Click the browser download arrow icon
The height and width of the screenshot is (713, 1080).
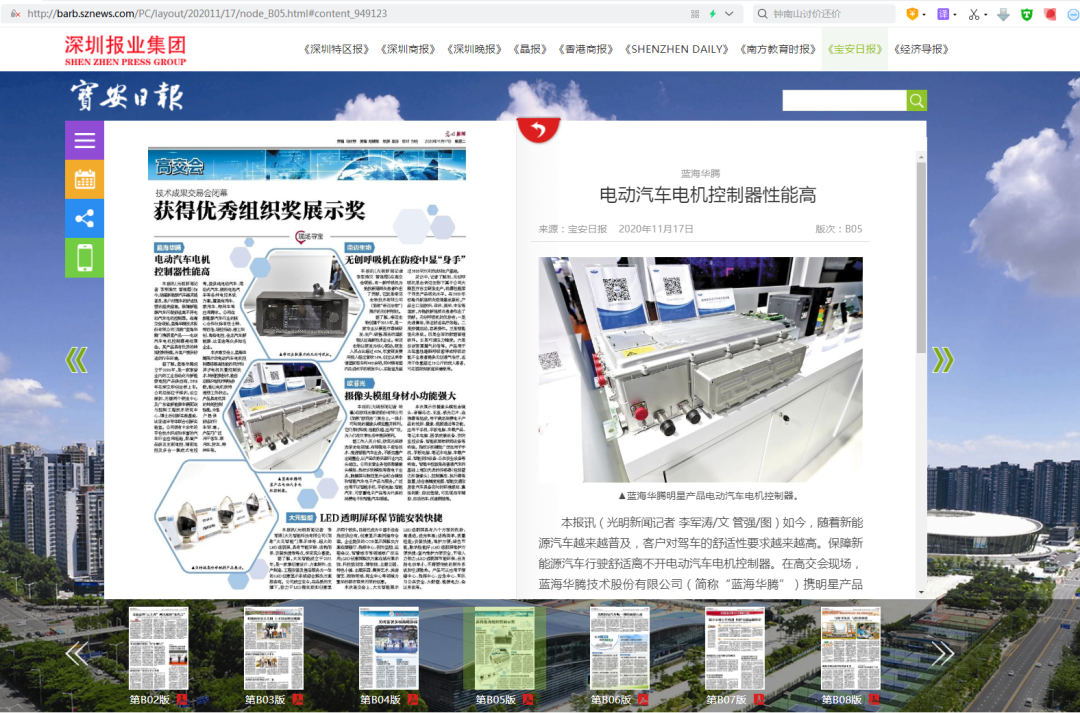tap(1003, 14)
